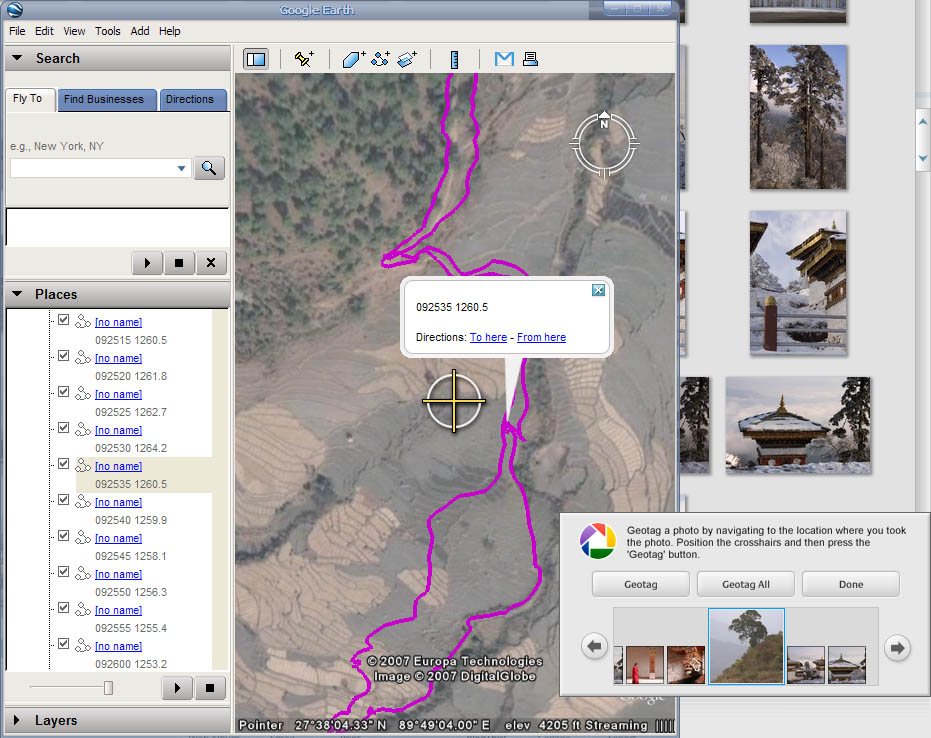The image size is (931, 738).
Task: Click the Picasa logo in geotag panel
Action: tap(598, 541)
